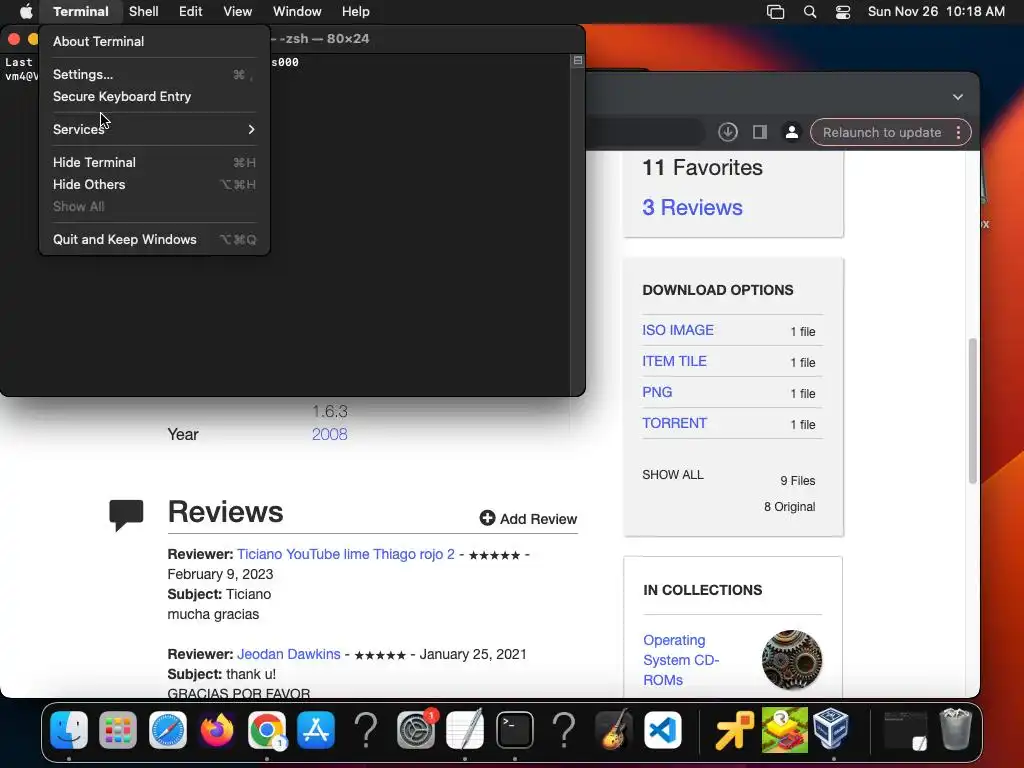The height and width of the screenshot is (768, 1024).
Task: Open Operating System CD-ROMs collection link
Action: tap(680, 660)
